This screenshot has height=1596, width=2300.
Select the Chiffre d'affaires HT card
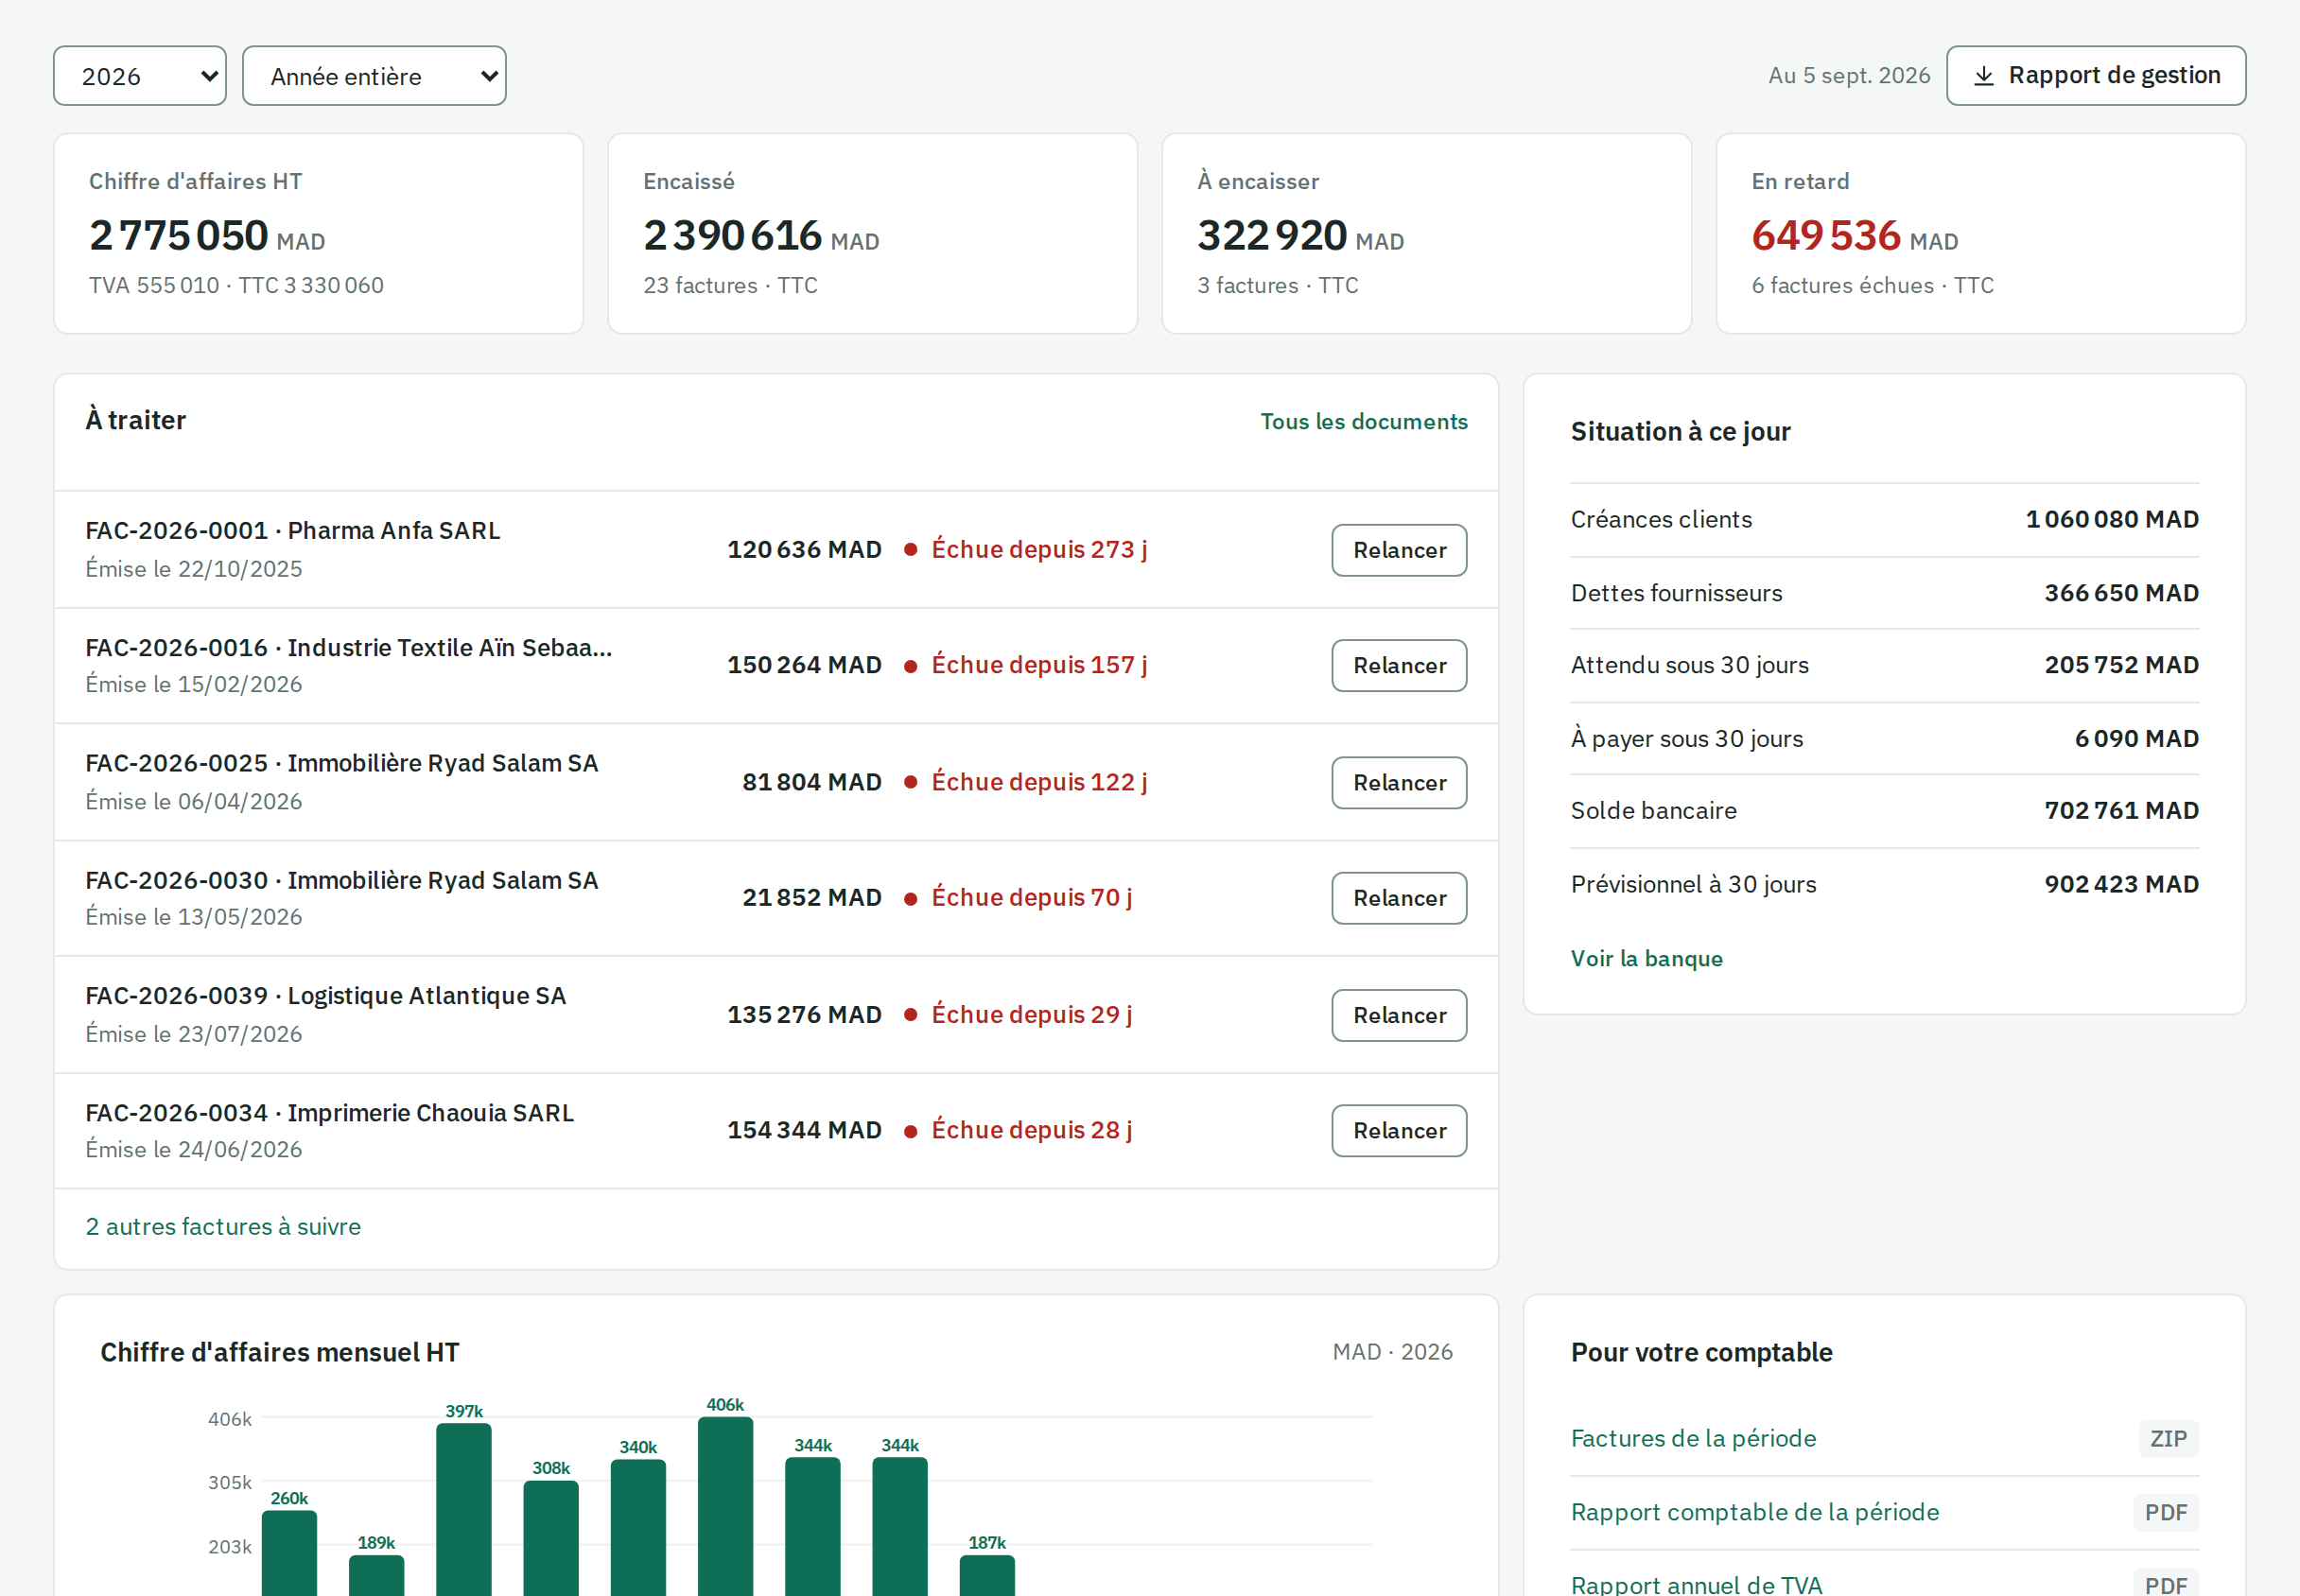point(318,234)
